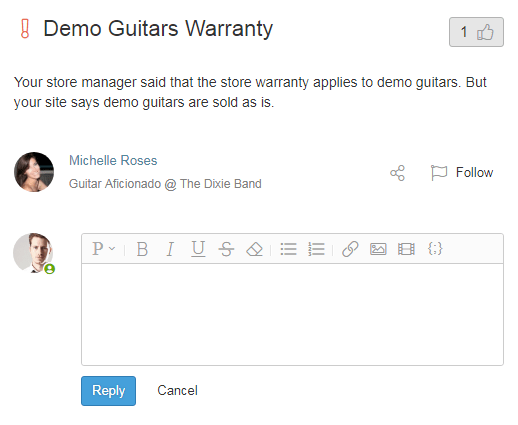Like the post with thumbs-up button

click(x=476, y=32)
